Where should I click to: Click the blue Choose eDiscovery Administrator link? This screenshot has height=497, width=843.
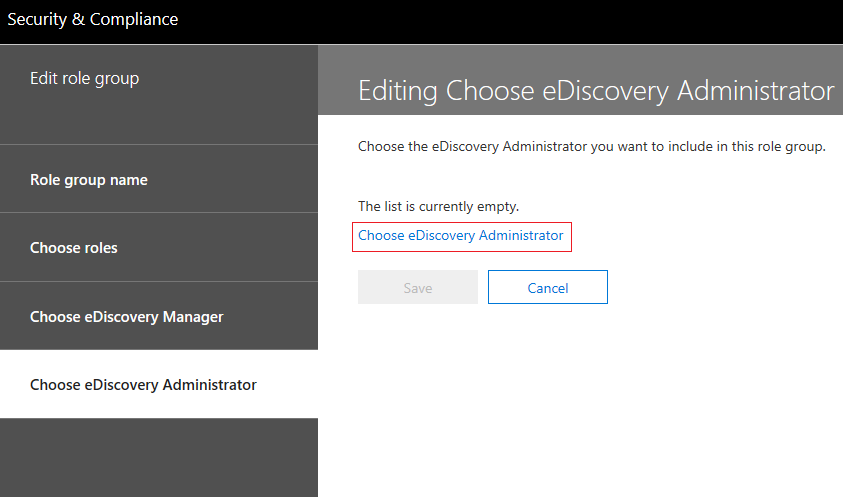pos(461,236)
